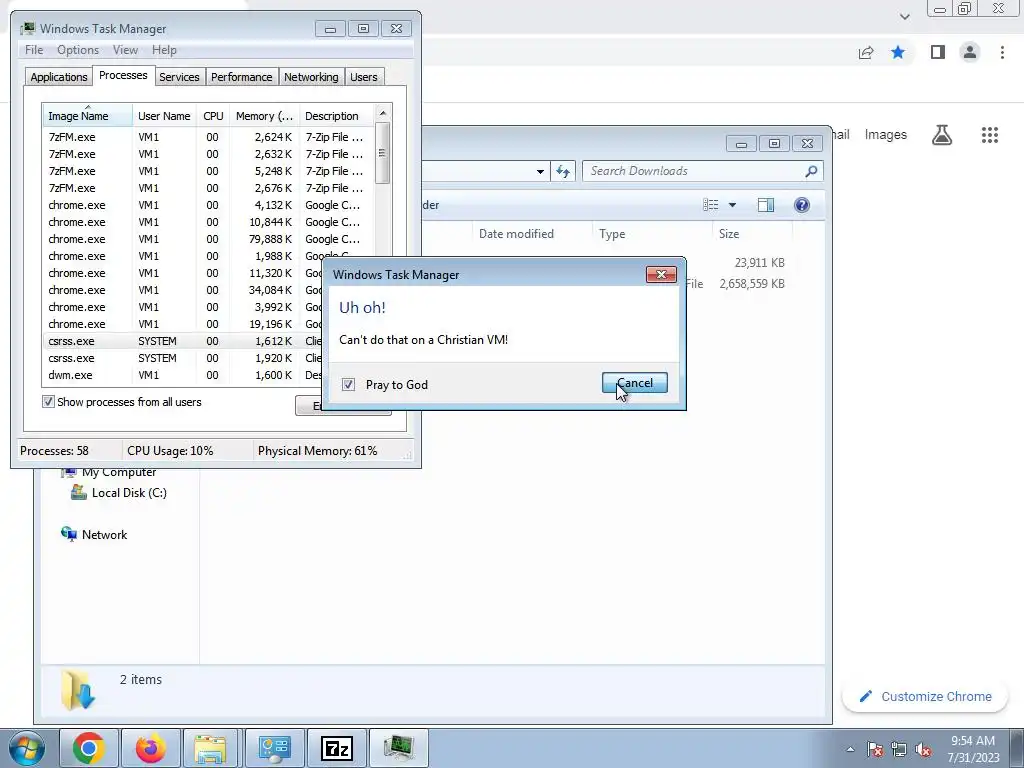Screen dimensions: 1024x768
Task: Switch to the Performance tab
Action: 241,77
